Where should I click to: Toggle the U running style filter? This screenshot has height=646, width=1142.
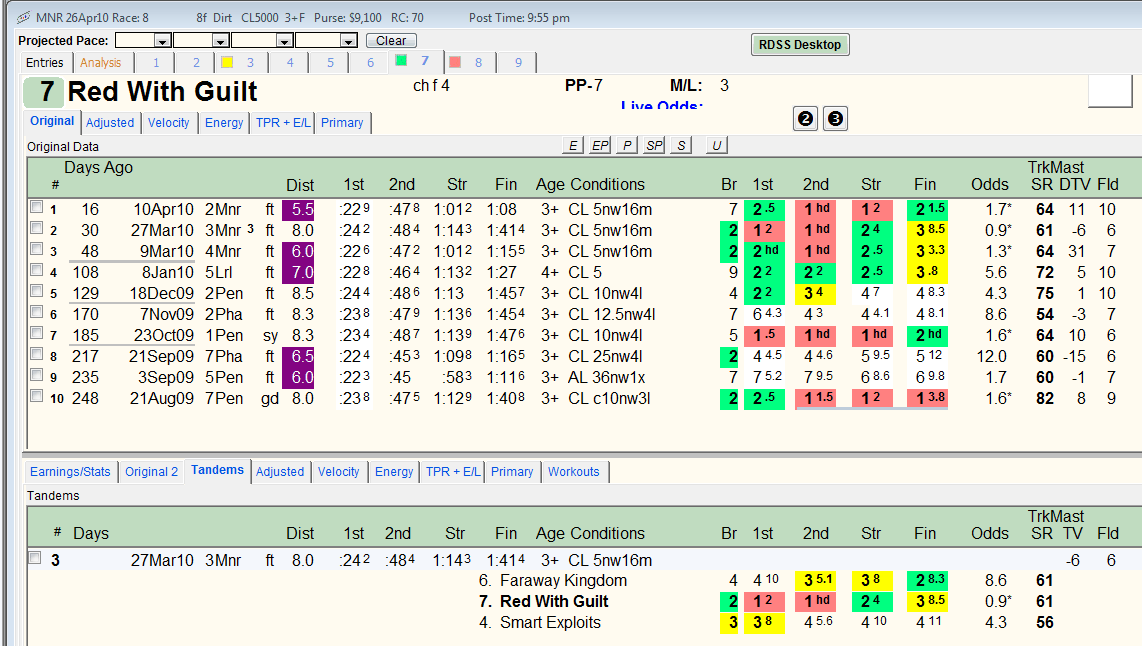tap(717, 146)
